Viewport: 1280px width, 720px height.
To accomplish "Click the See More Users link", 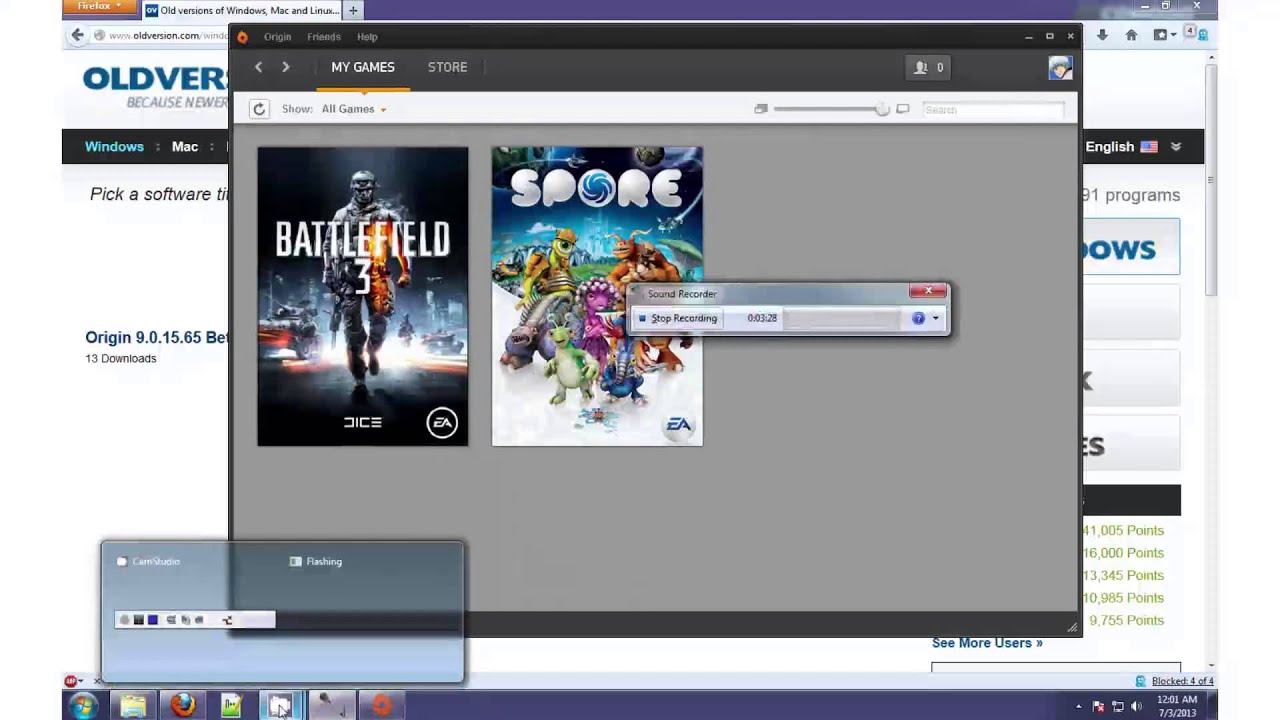I will point(987,643).
